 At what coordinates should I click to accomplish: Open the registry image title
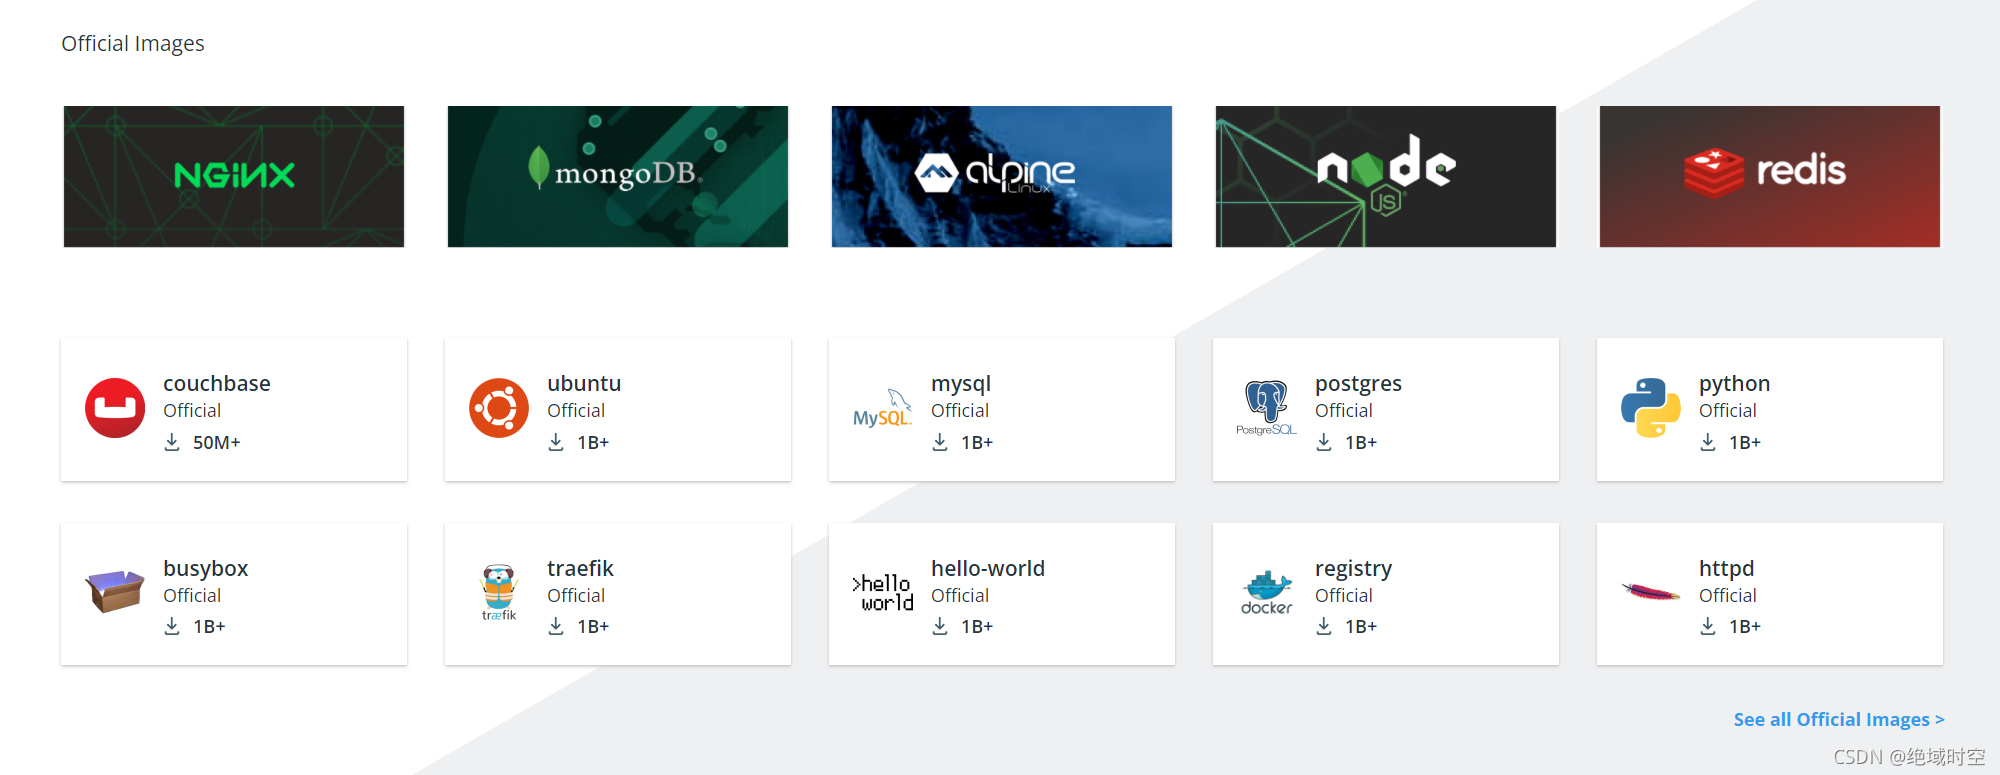1353,569
